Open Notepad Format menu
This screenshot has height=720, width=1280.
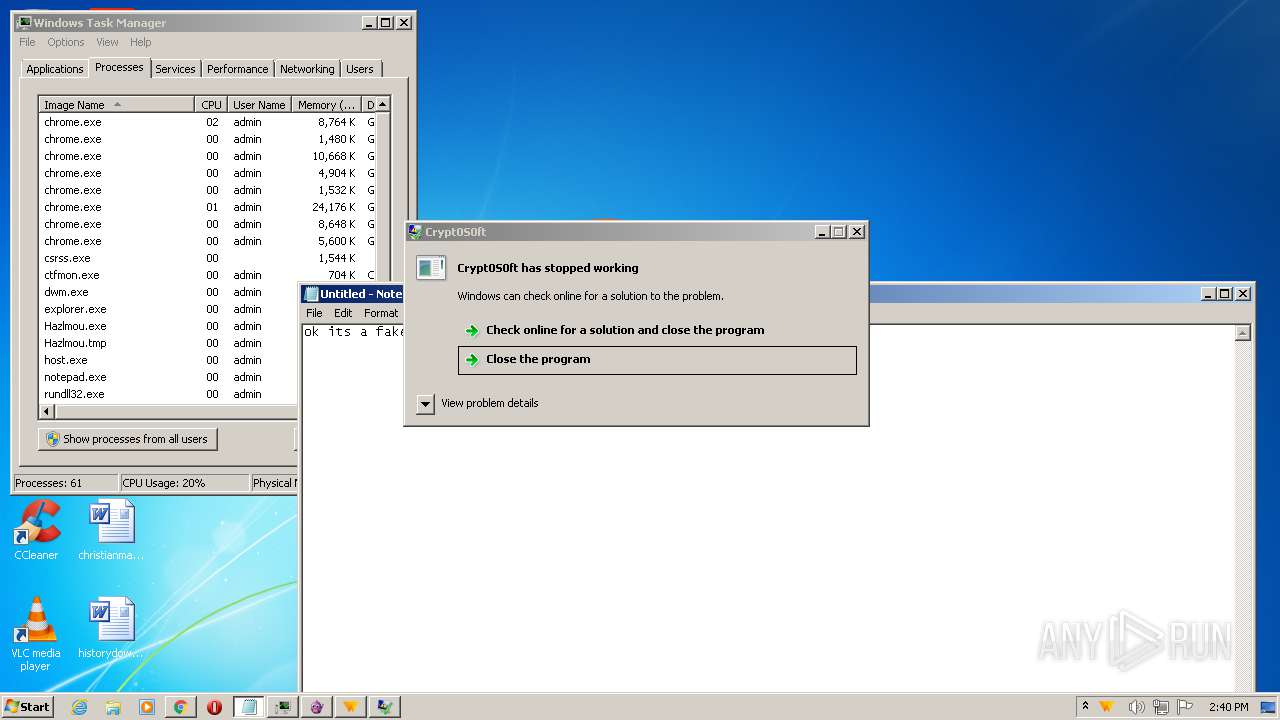tap(381, 313)
